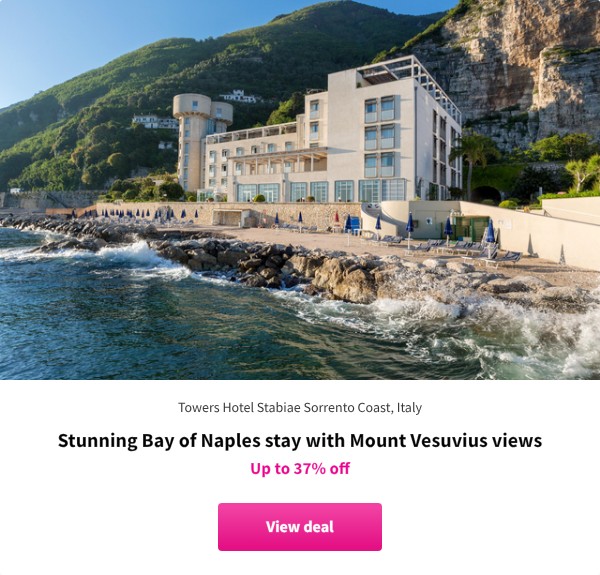Click the blue beach umbrellas by the loungers
The height and width of the screenshot is (575, 600).
click(x=448, y=230)
